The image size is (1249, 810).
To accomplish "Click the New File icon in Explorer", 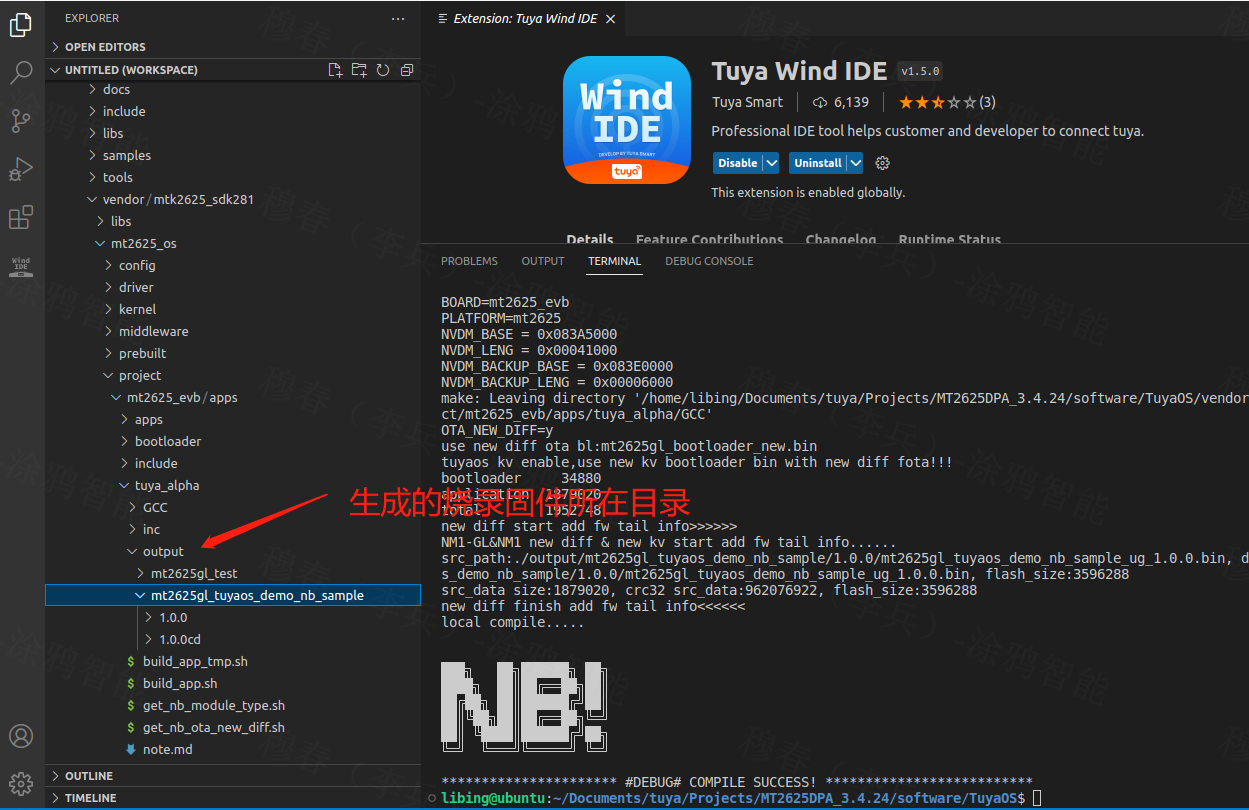I will pyautogui.click(x=336, y=70).
